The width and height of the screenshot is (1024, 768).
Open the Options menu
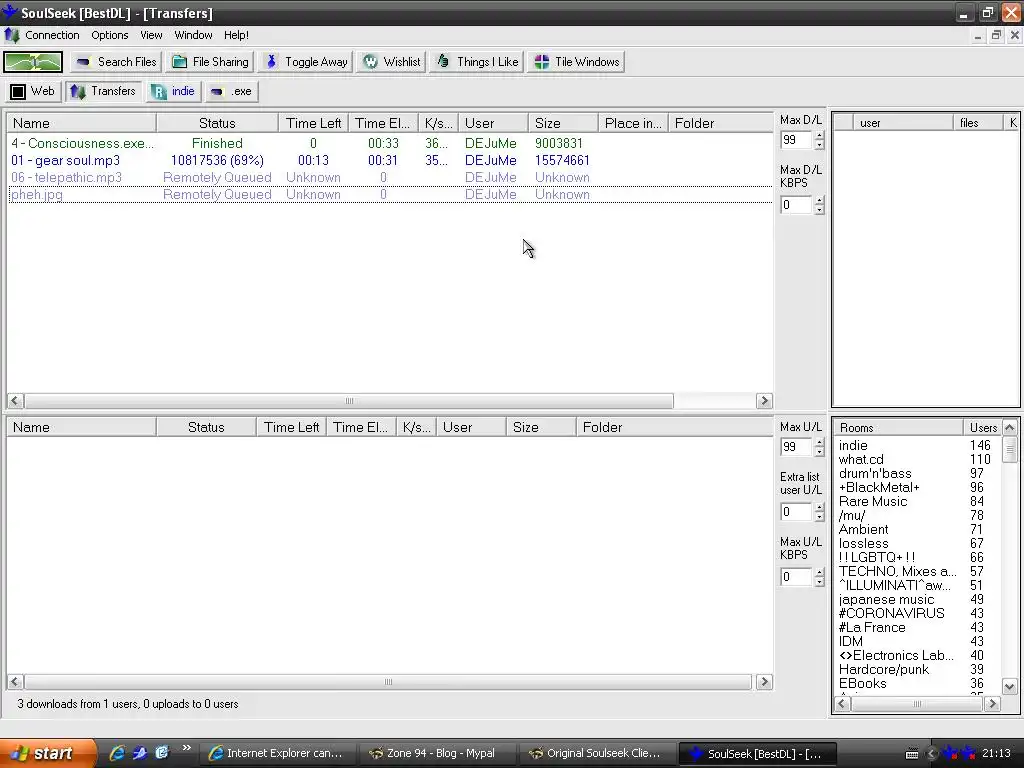point(110,35)
